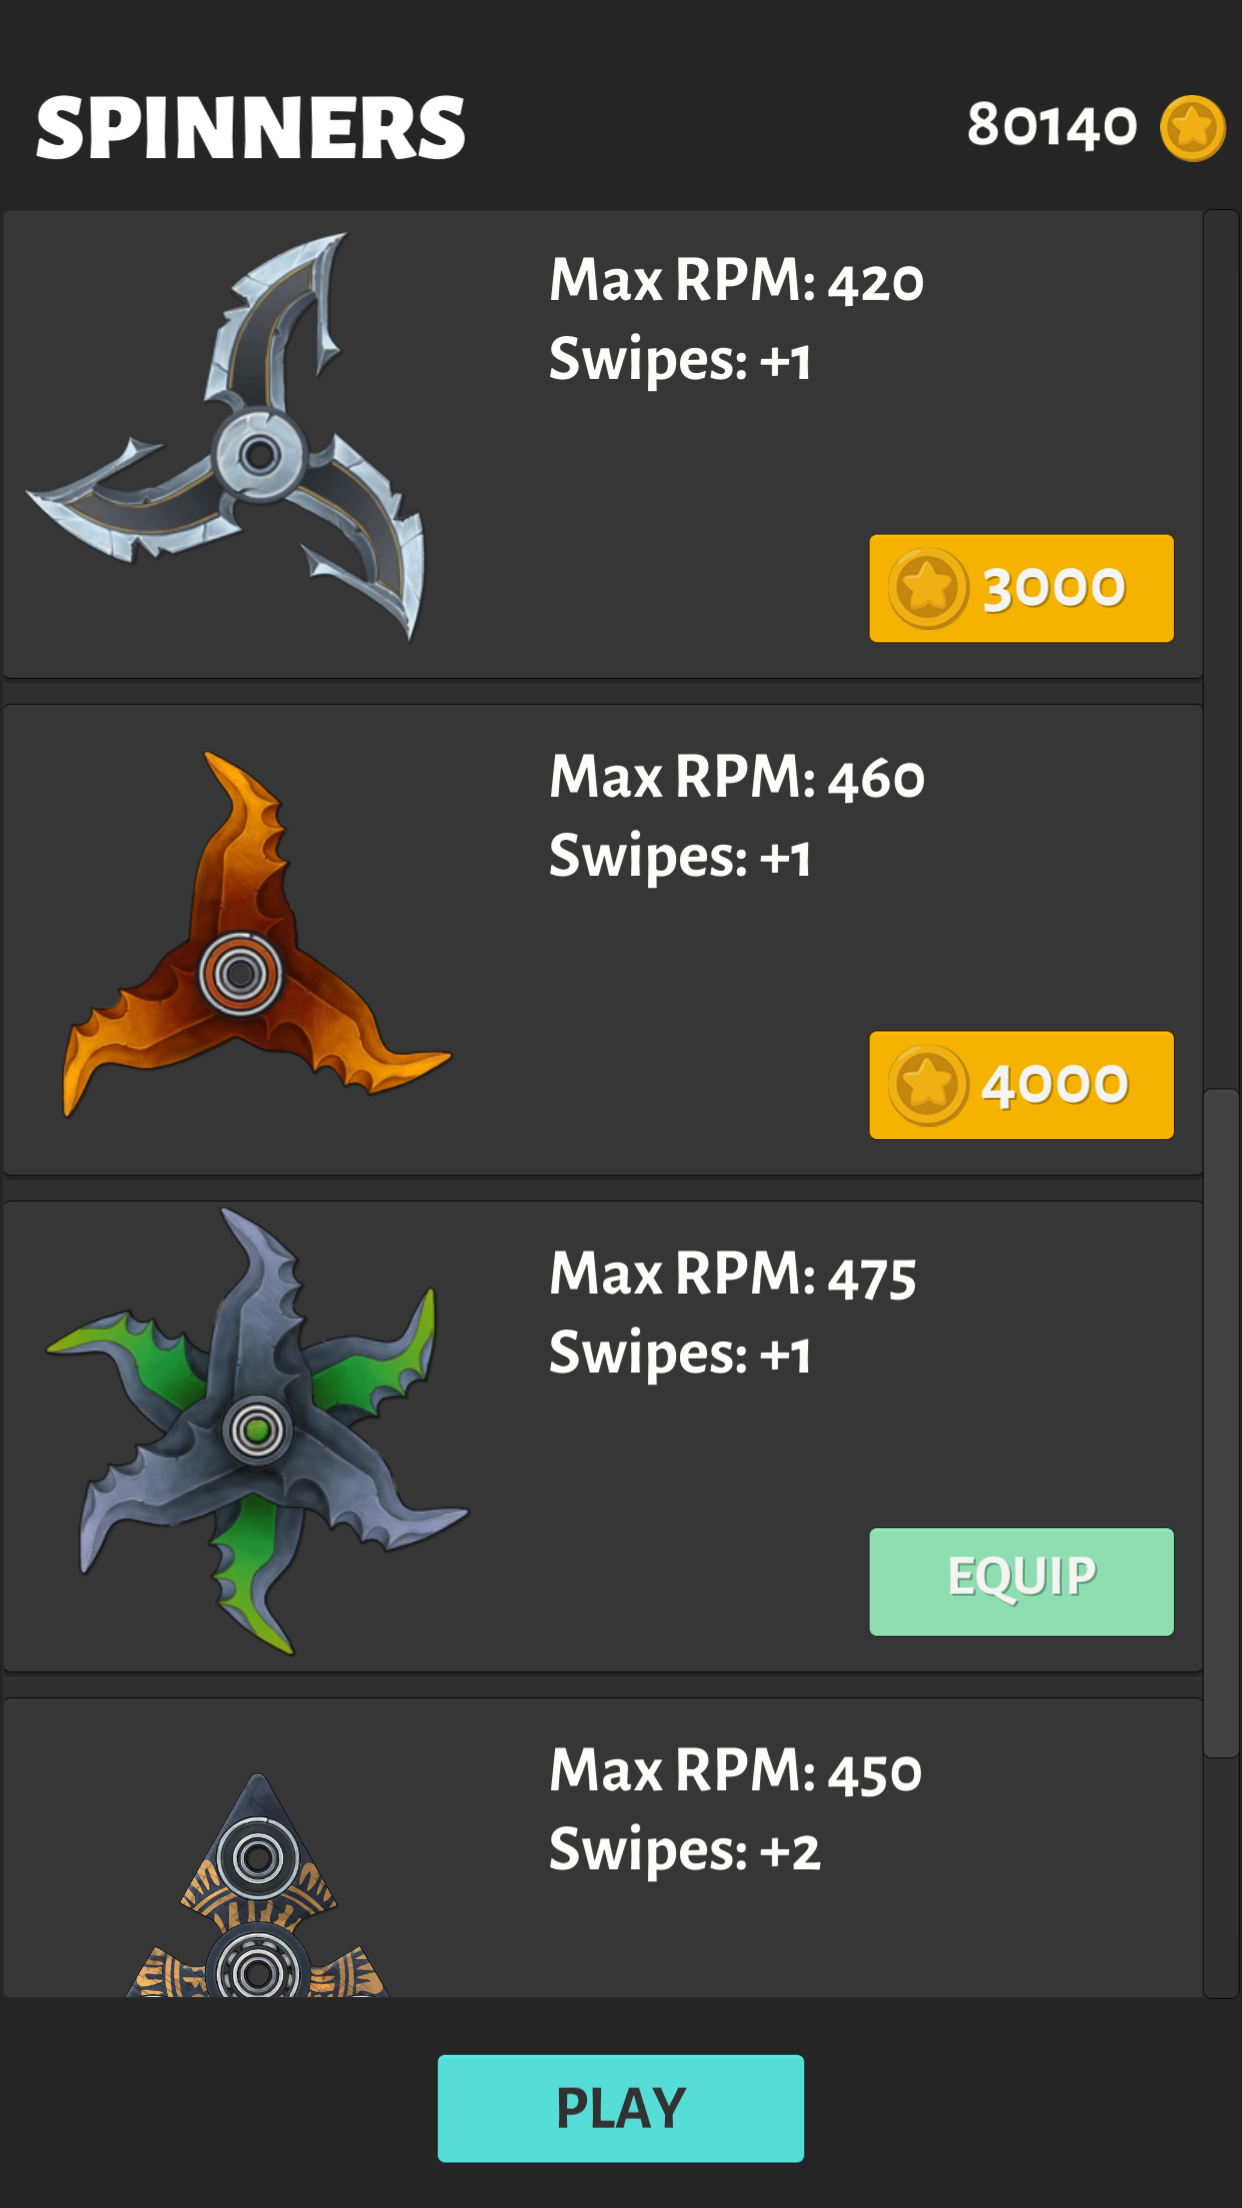Tap the Swipes: +2 stat text
This screenshot has width=1242, height=2208.
684,1851
